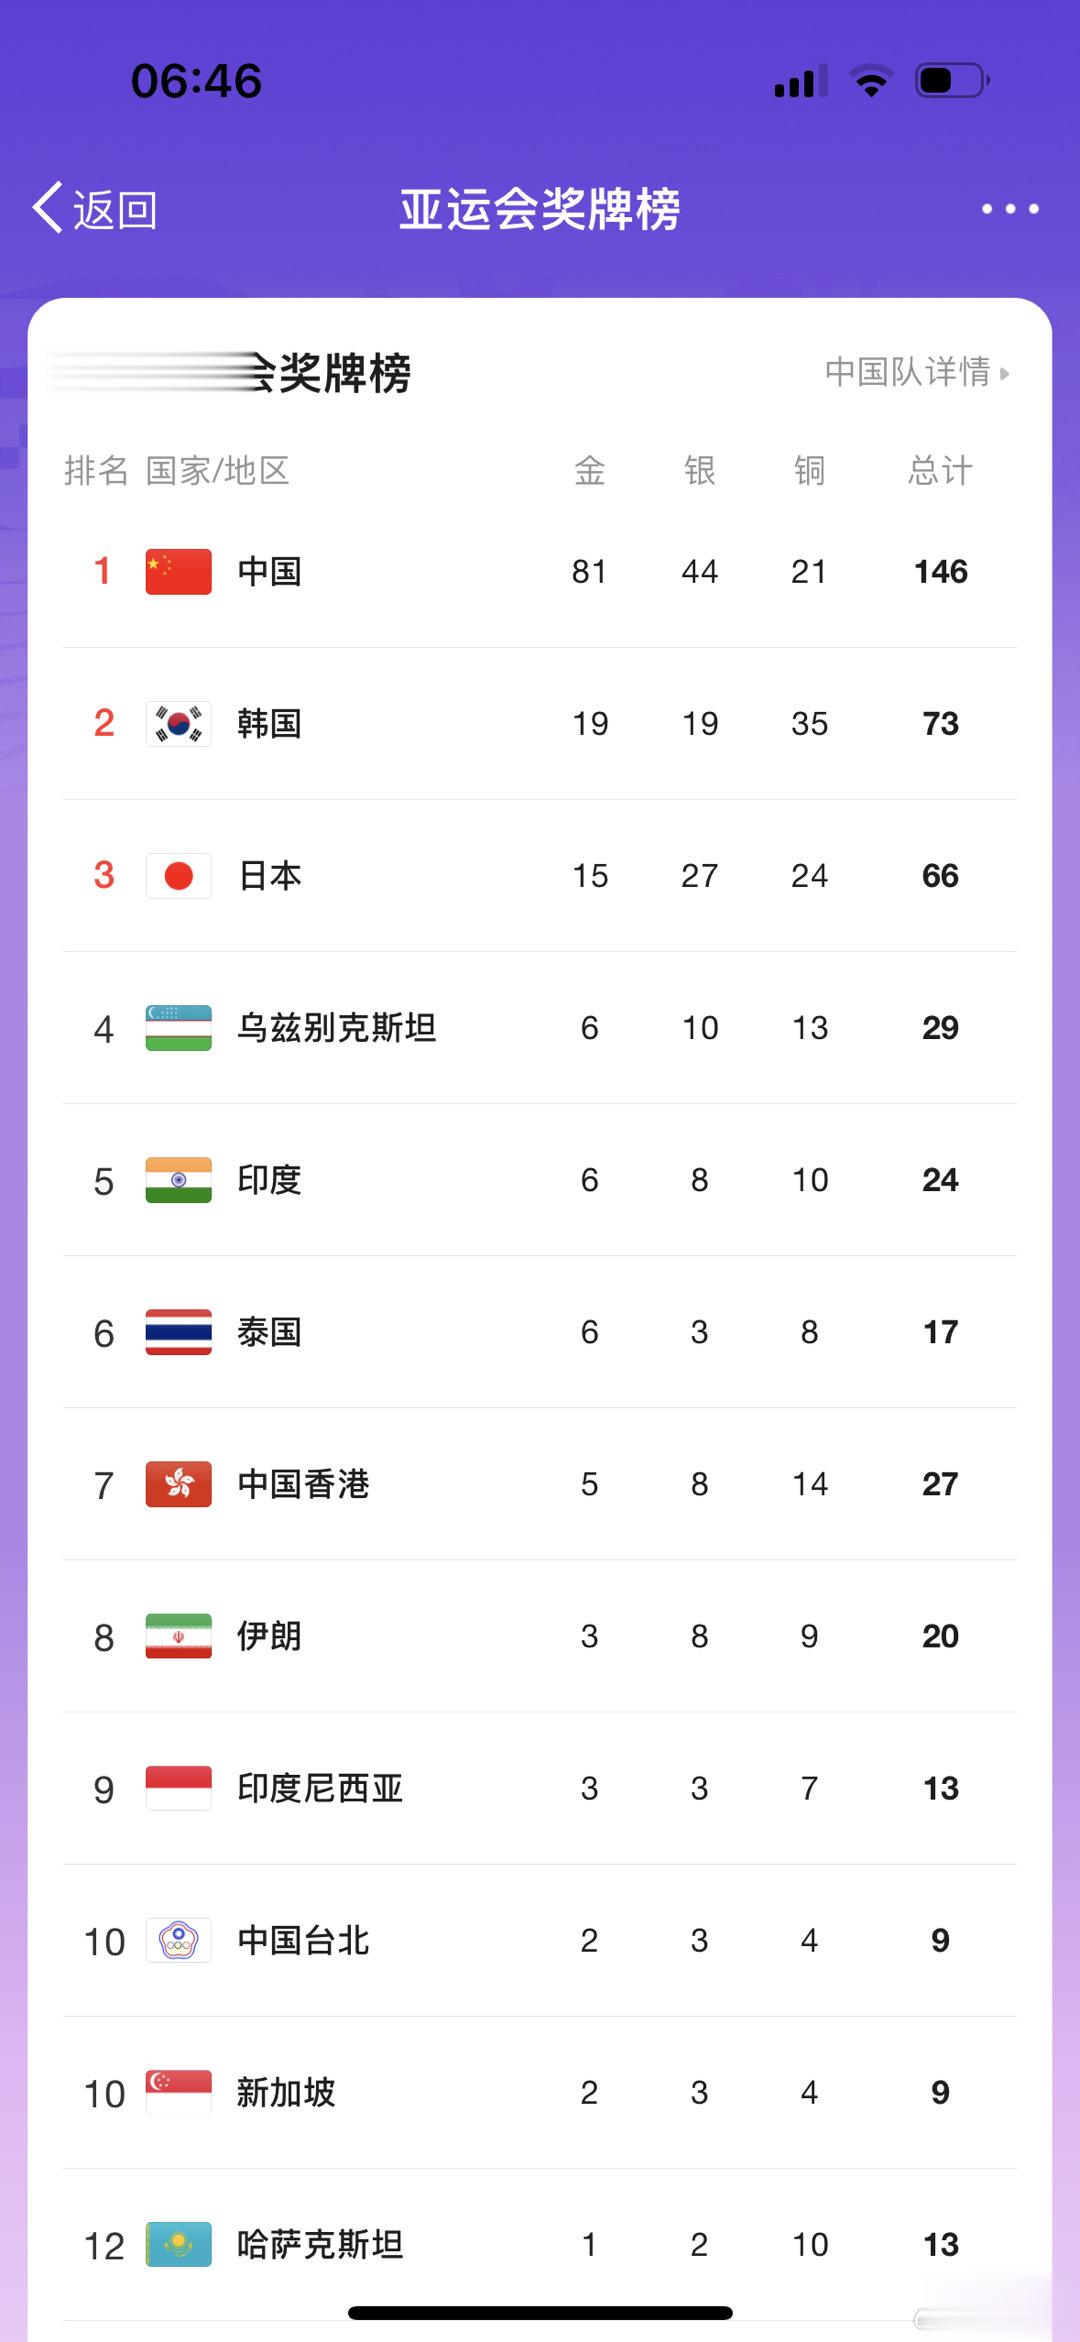Tap the Hong Kong flag icon
Viewport: 1080px width, 2342px height.
click(178, 1483)
